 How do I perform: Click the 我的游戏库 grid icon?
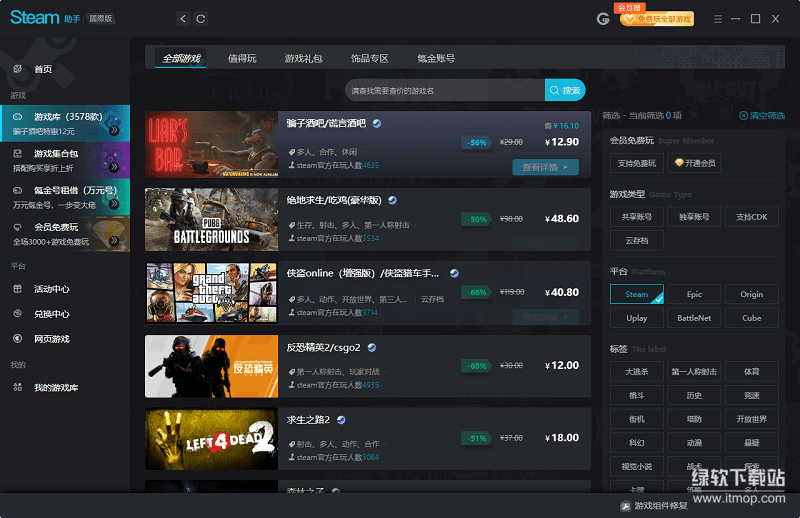coord(17,387)
